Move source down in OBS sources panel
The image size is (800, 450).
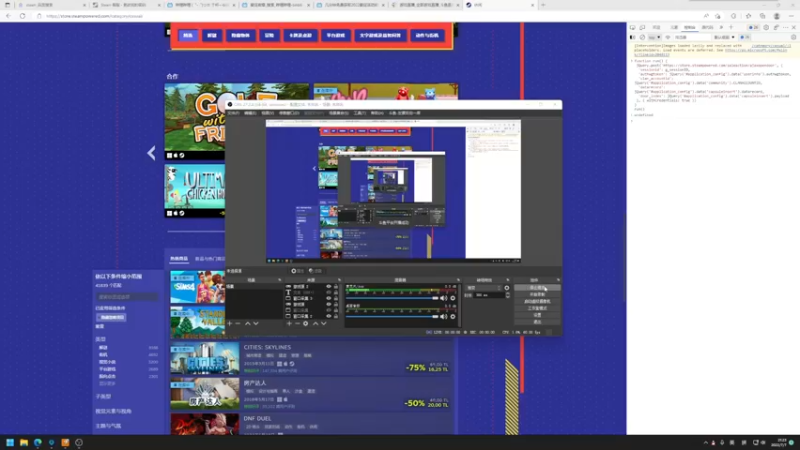323,323
